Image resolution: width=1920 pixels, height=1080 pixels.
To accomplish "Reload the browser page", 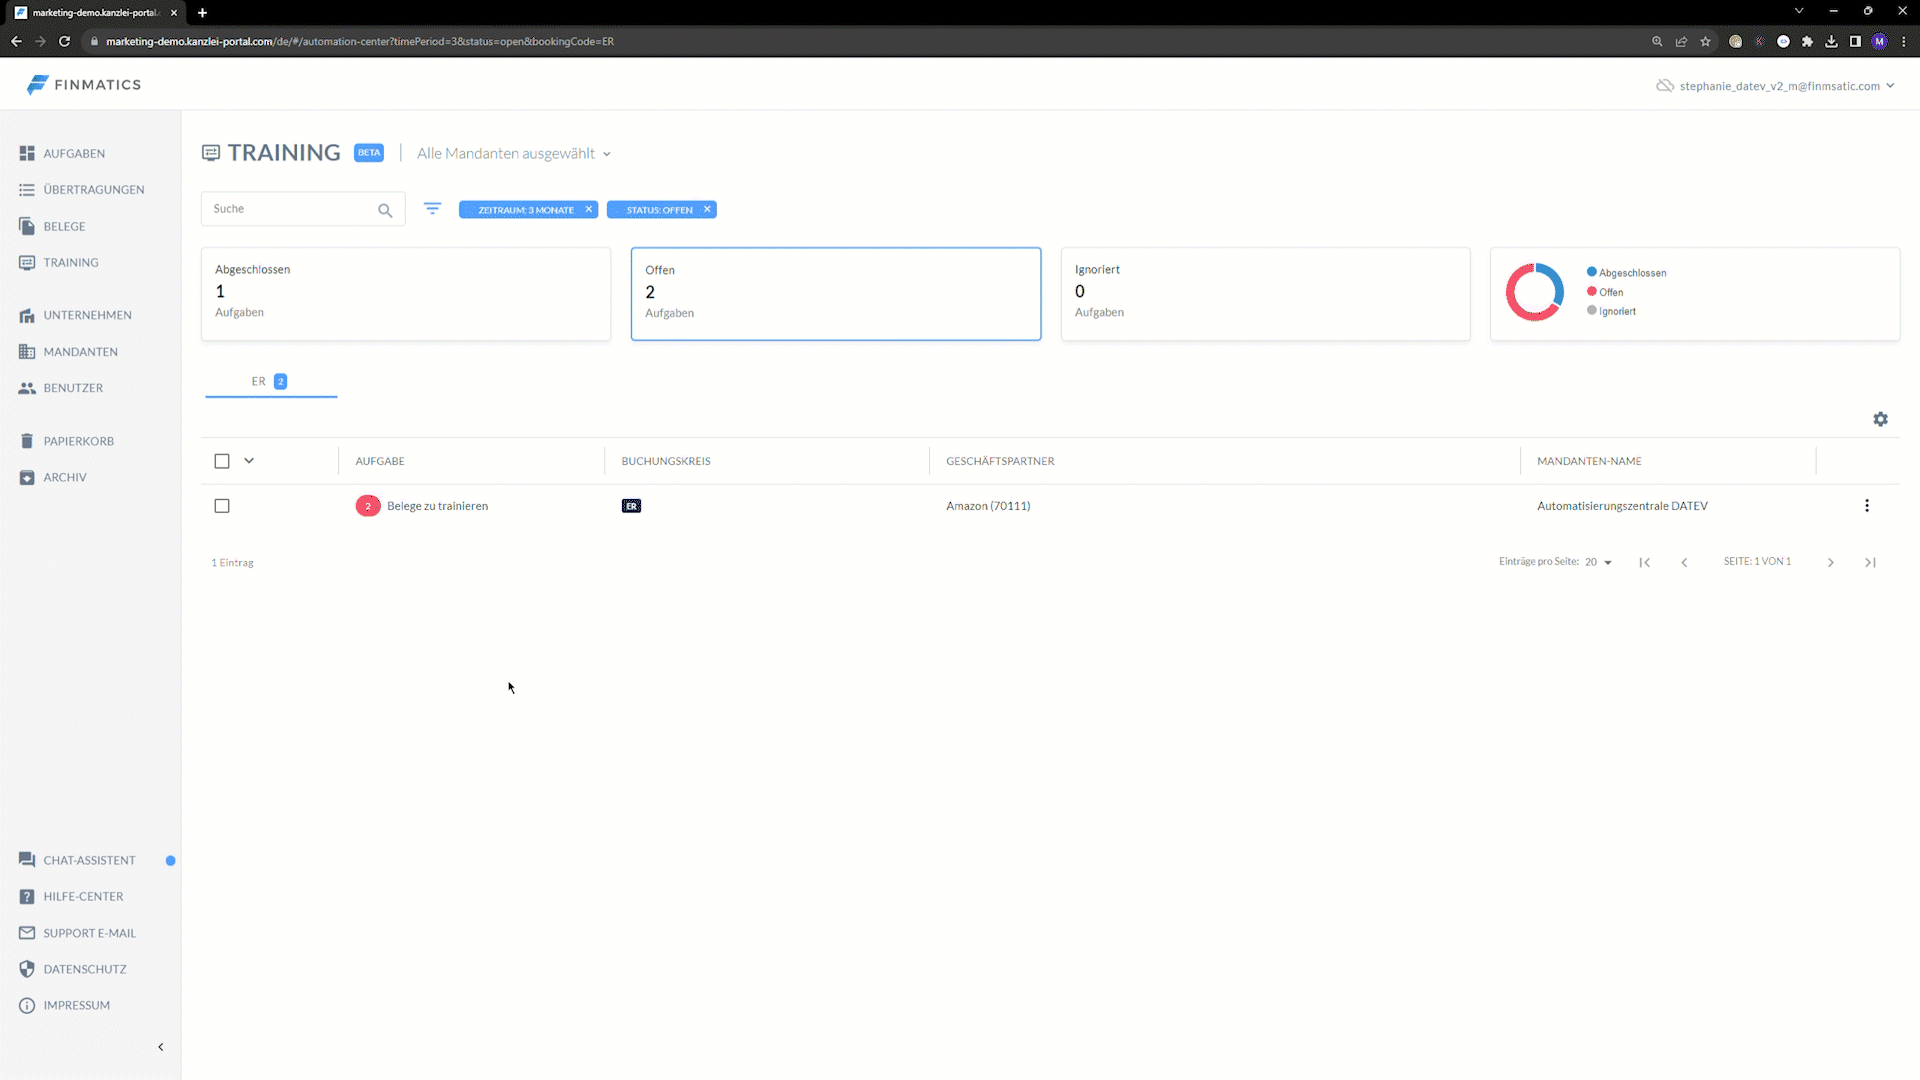I will tap(64, 41).
